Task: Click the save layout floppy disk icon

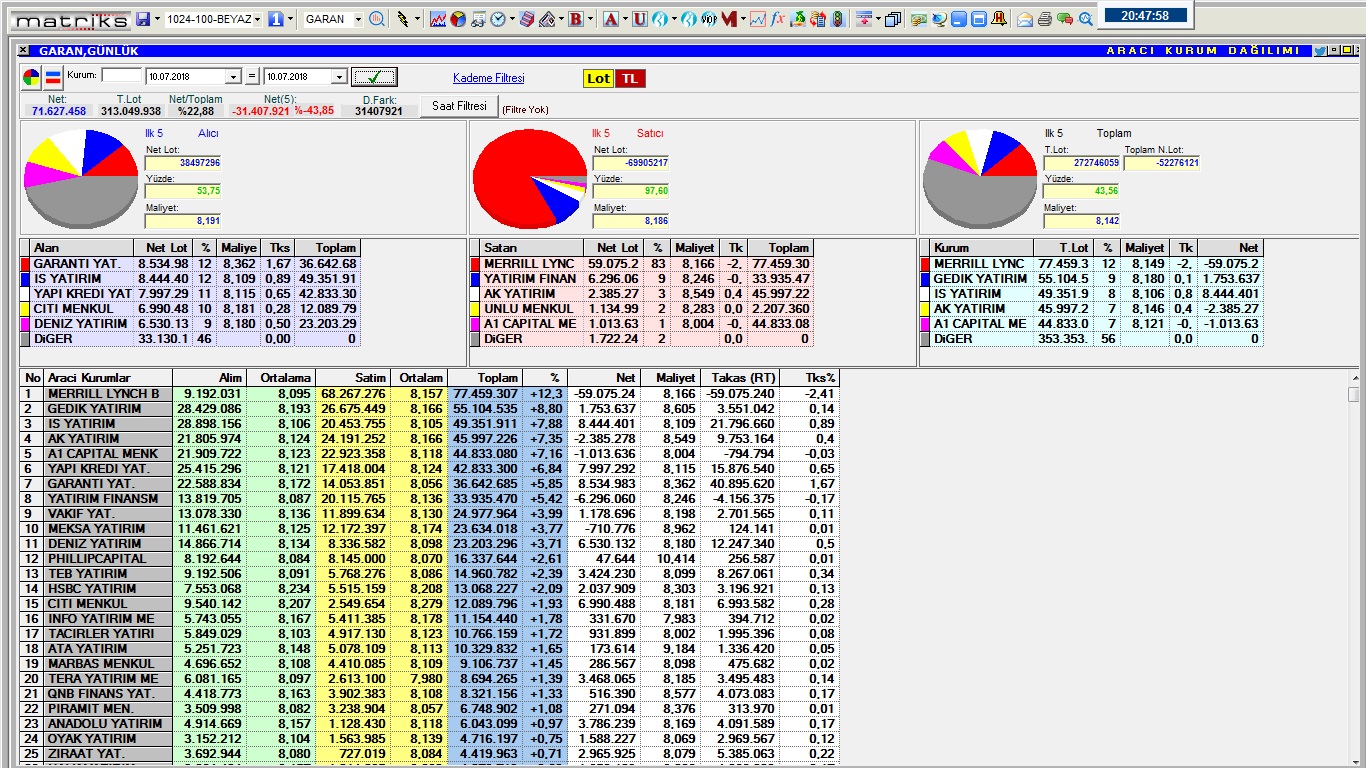Action: tap(143, 19)
